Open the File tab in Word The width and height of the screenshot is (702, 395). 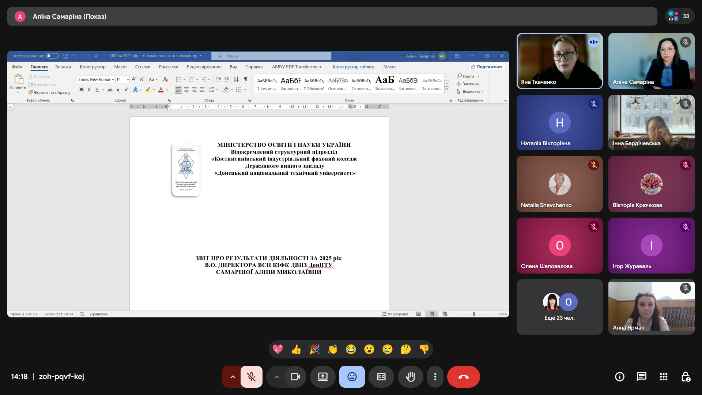tap(17, 67)
